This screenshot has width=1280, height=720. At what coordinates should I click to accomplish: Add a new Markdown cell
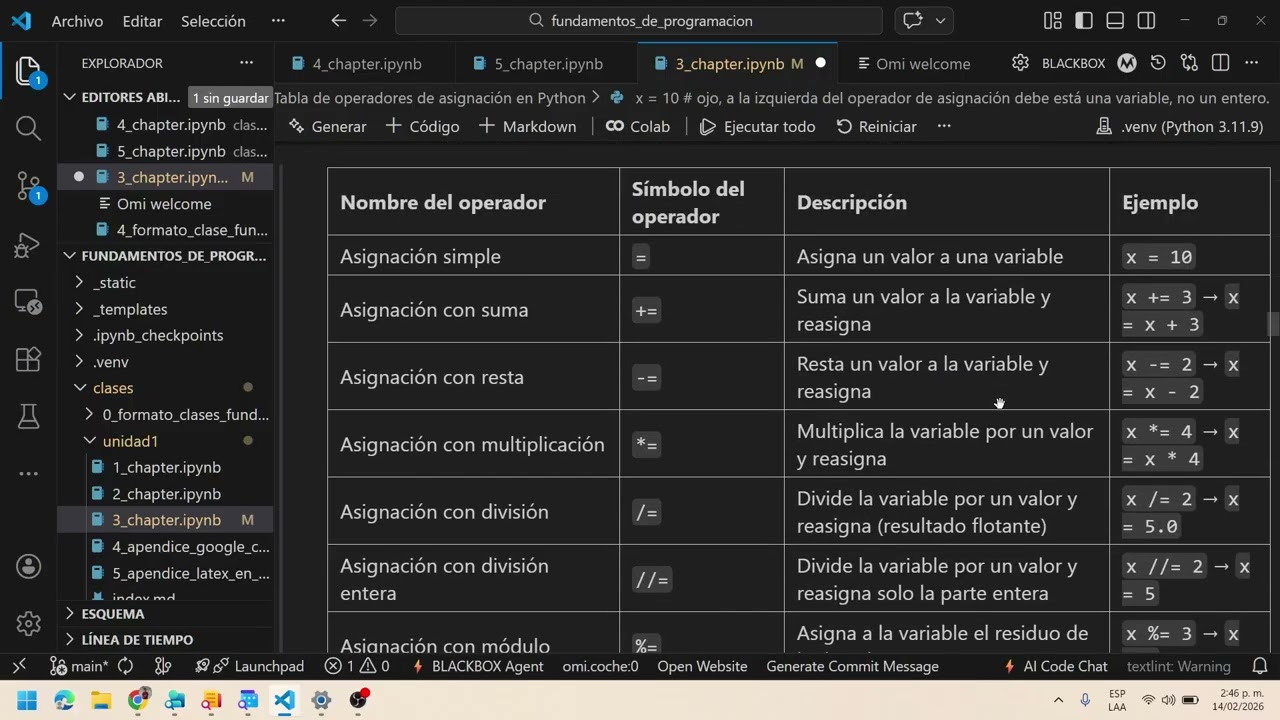pyautogui.click(x=527, y=126)
